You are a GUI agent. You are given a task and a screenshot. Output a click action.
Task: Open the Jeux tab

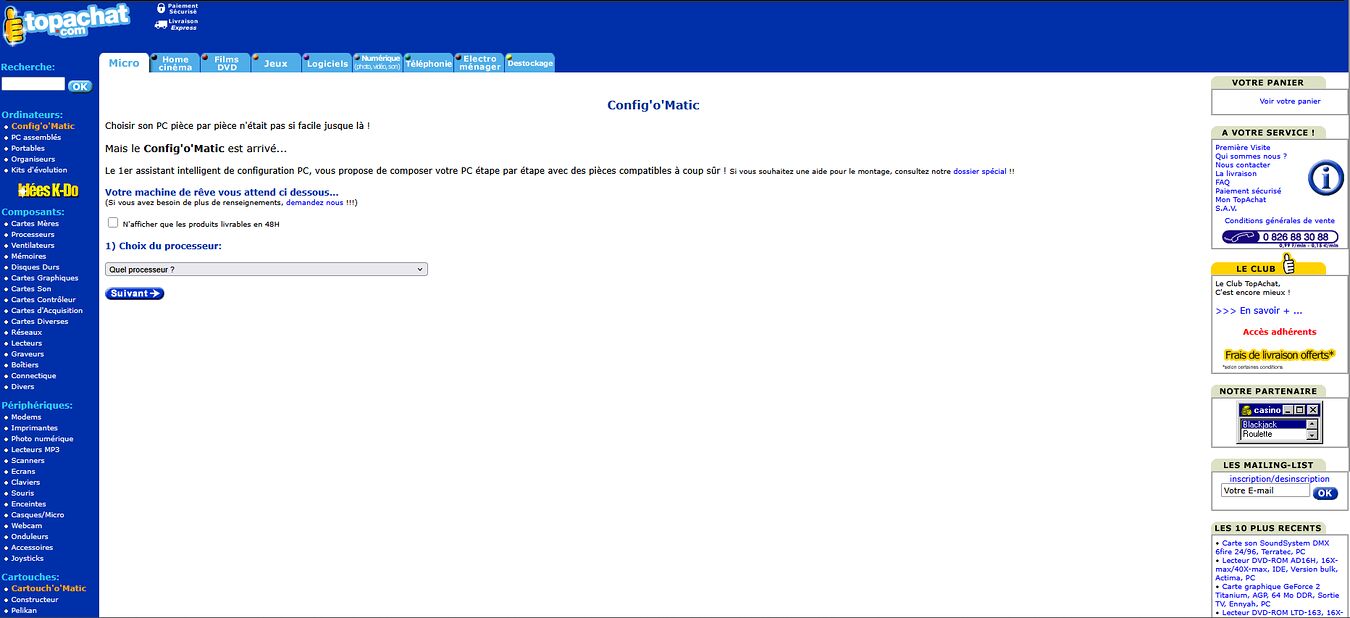tap(276, 63)
